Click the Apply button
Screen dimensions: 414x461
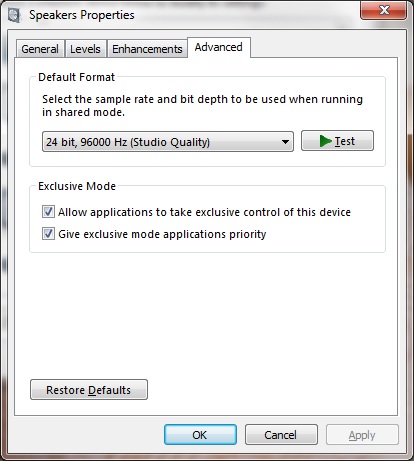coord(362,435)
